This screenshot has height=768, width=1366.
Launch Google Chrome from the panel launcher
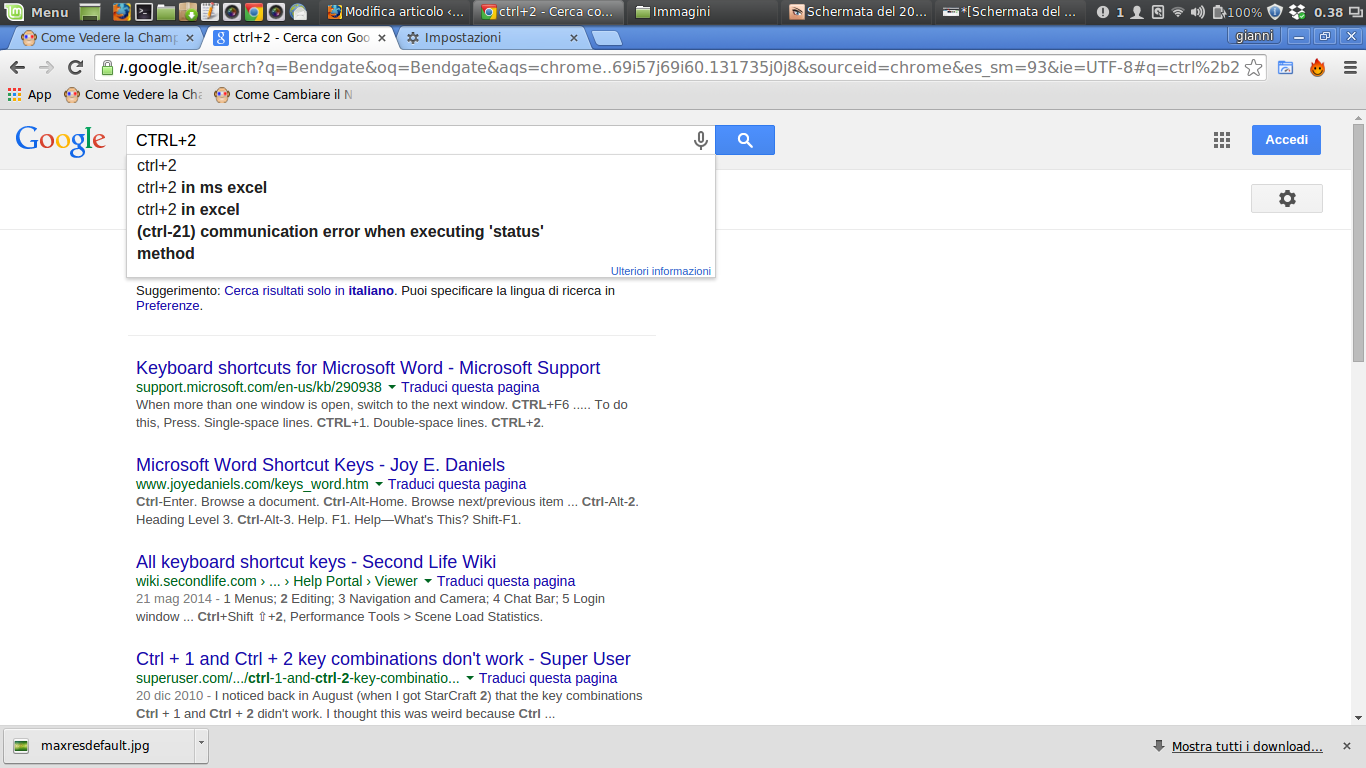pos(254,12)
